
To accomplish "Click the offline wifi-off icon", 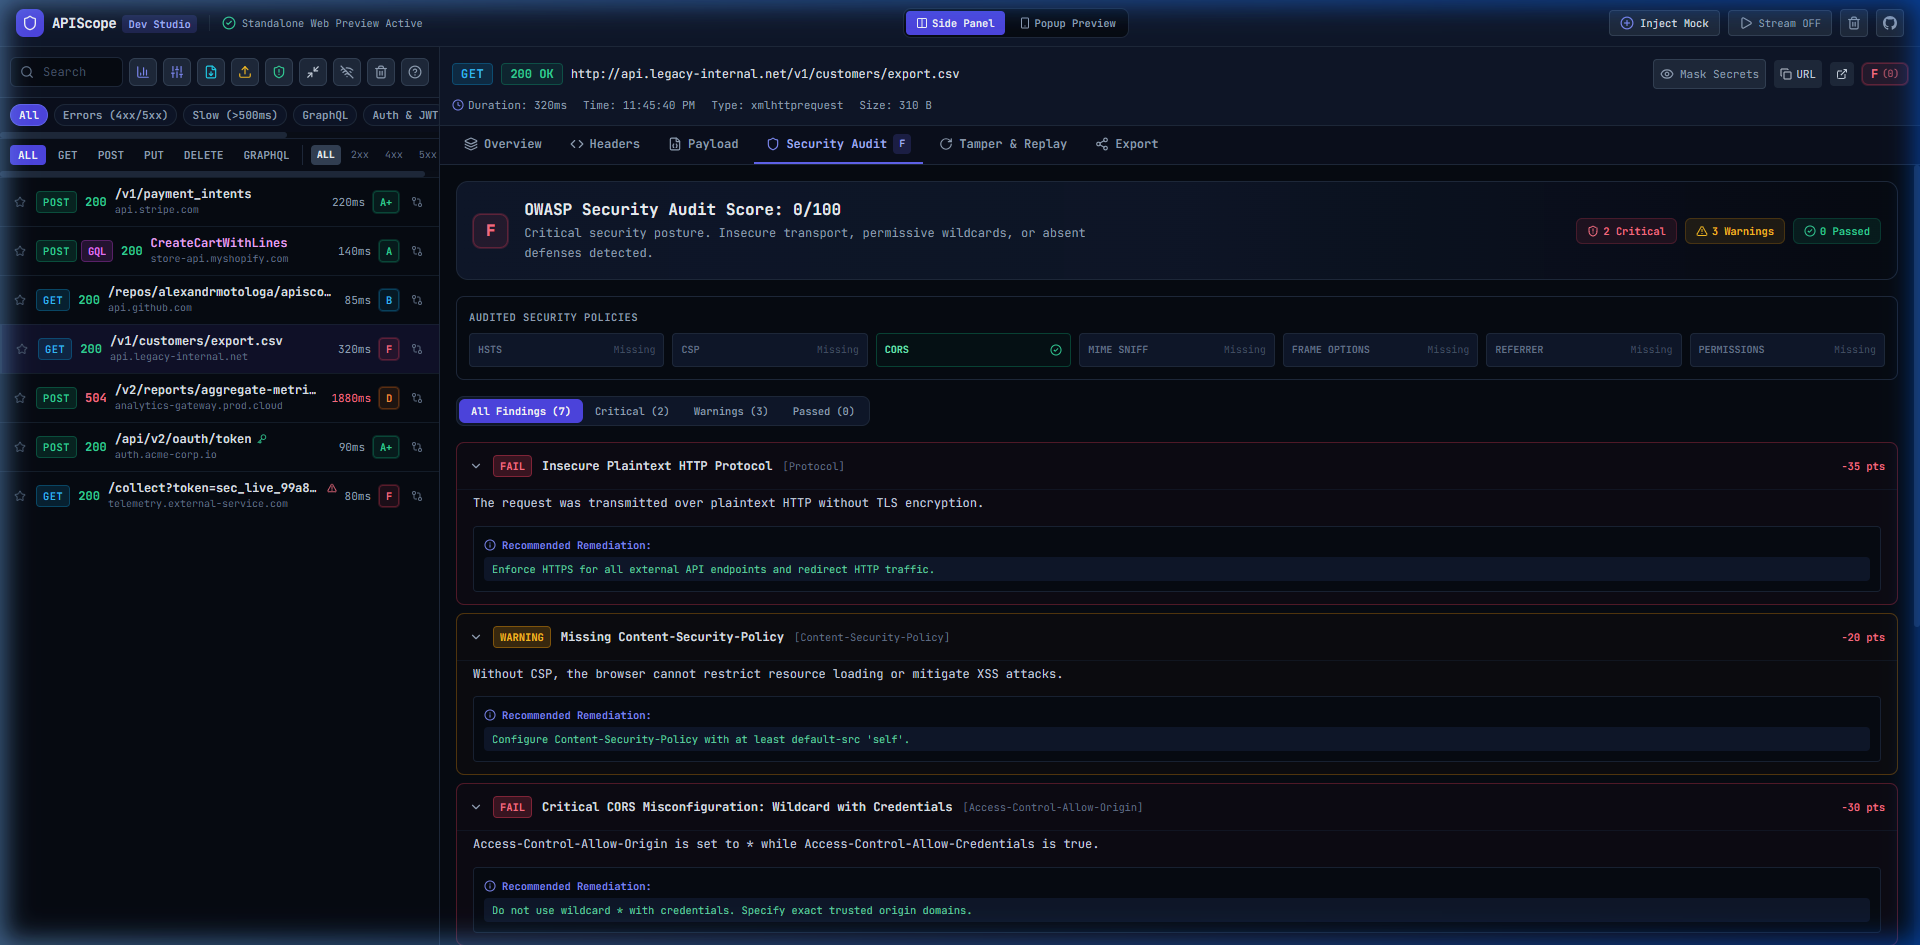I will [x=347, y=72].
